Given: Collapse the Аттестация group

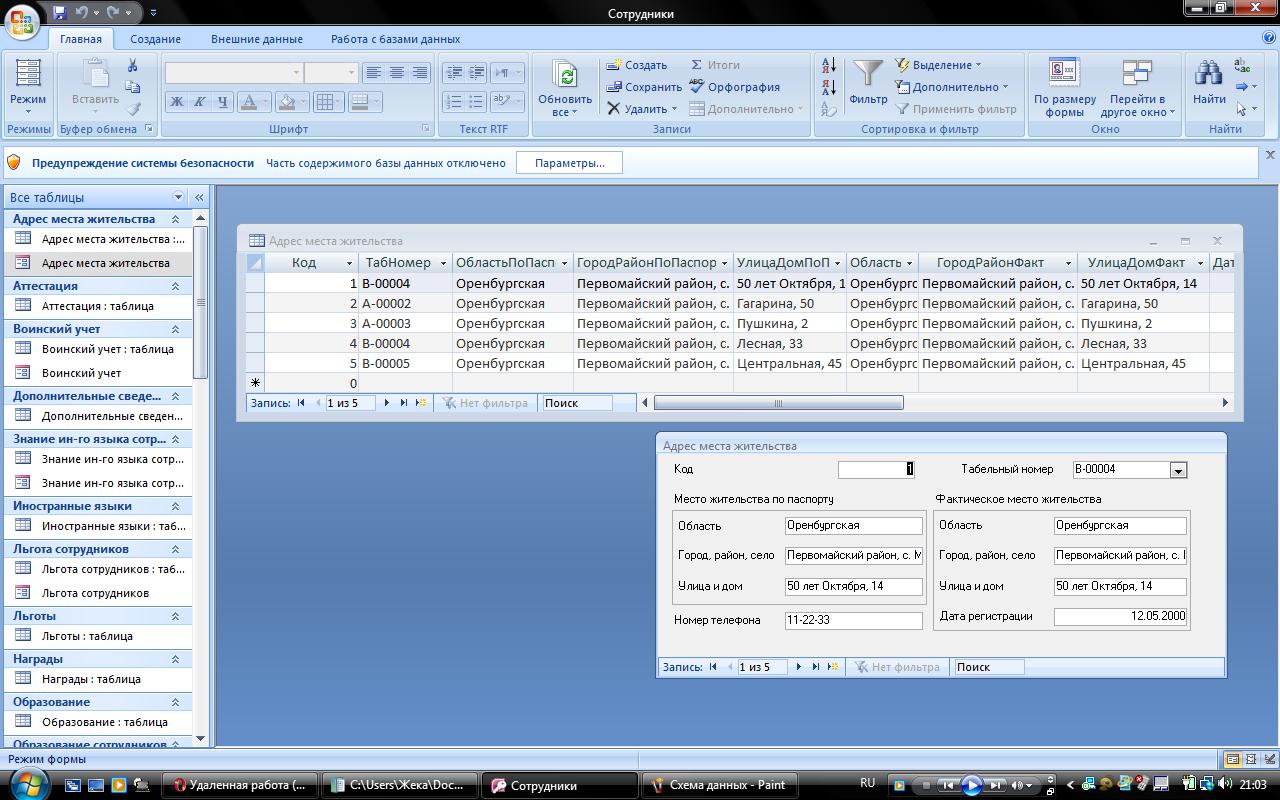Looking at the screenshot, I should click(175, 286).
